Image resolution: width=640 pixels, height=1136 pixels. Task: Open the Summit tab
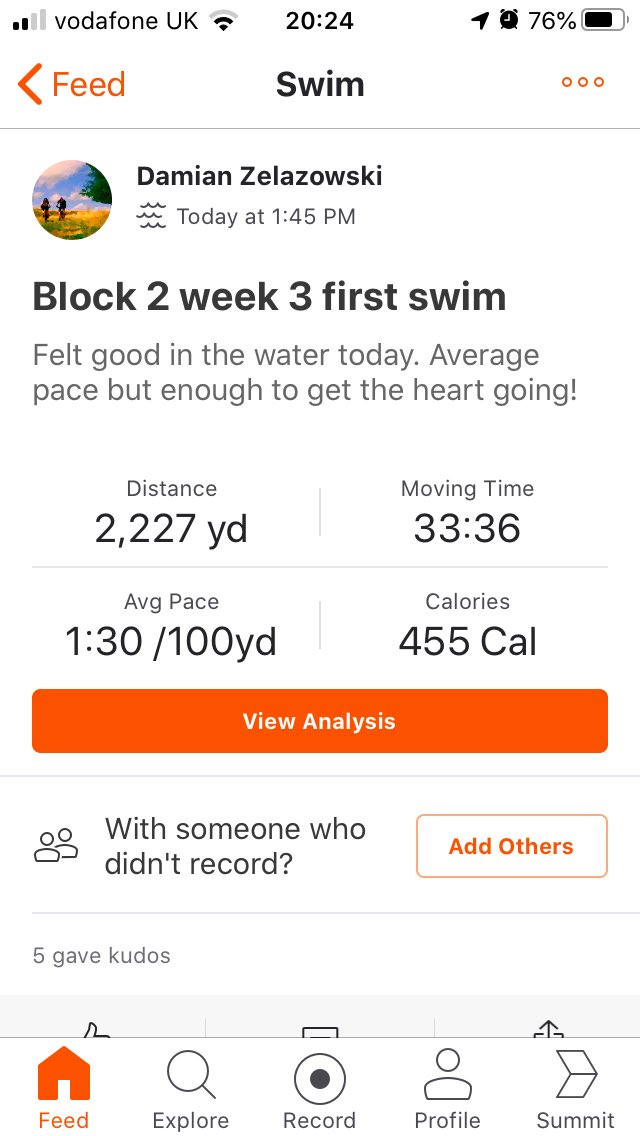575,1088
